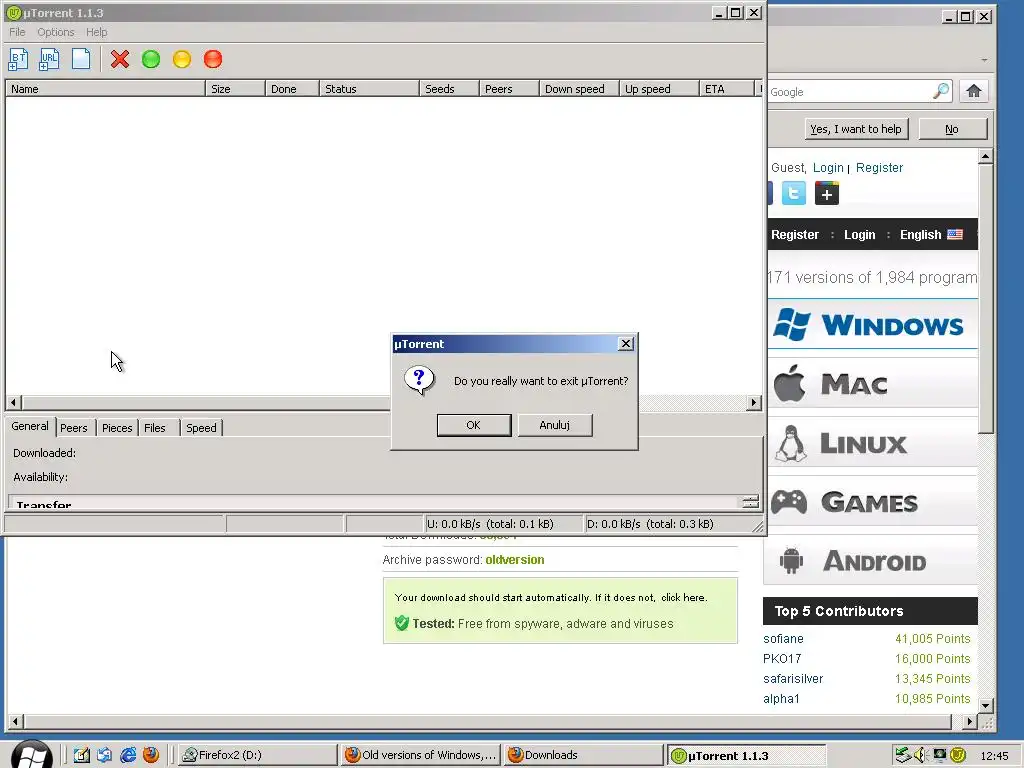
Task: Sort by the Down speed column header
Action: pyautogui.click(x=579, y=89)
